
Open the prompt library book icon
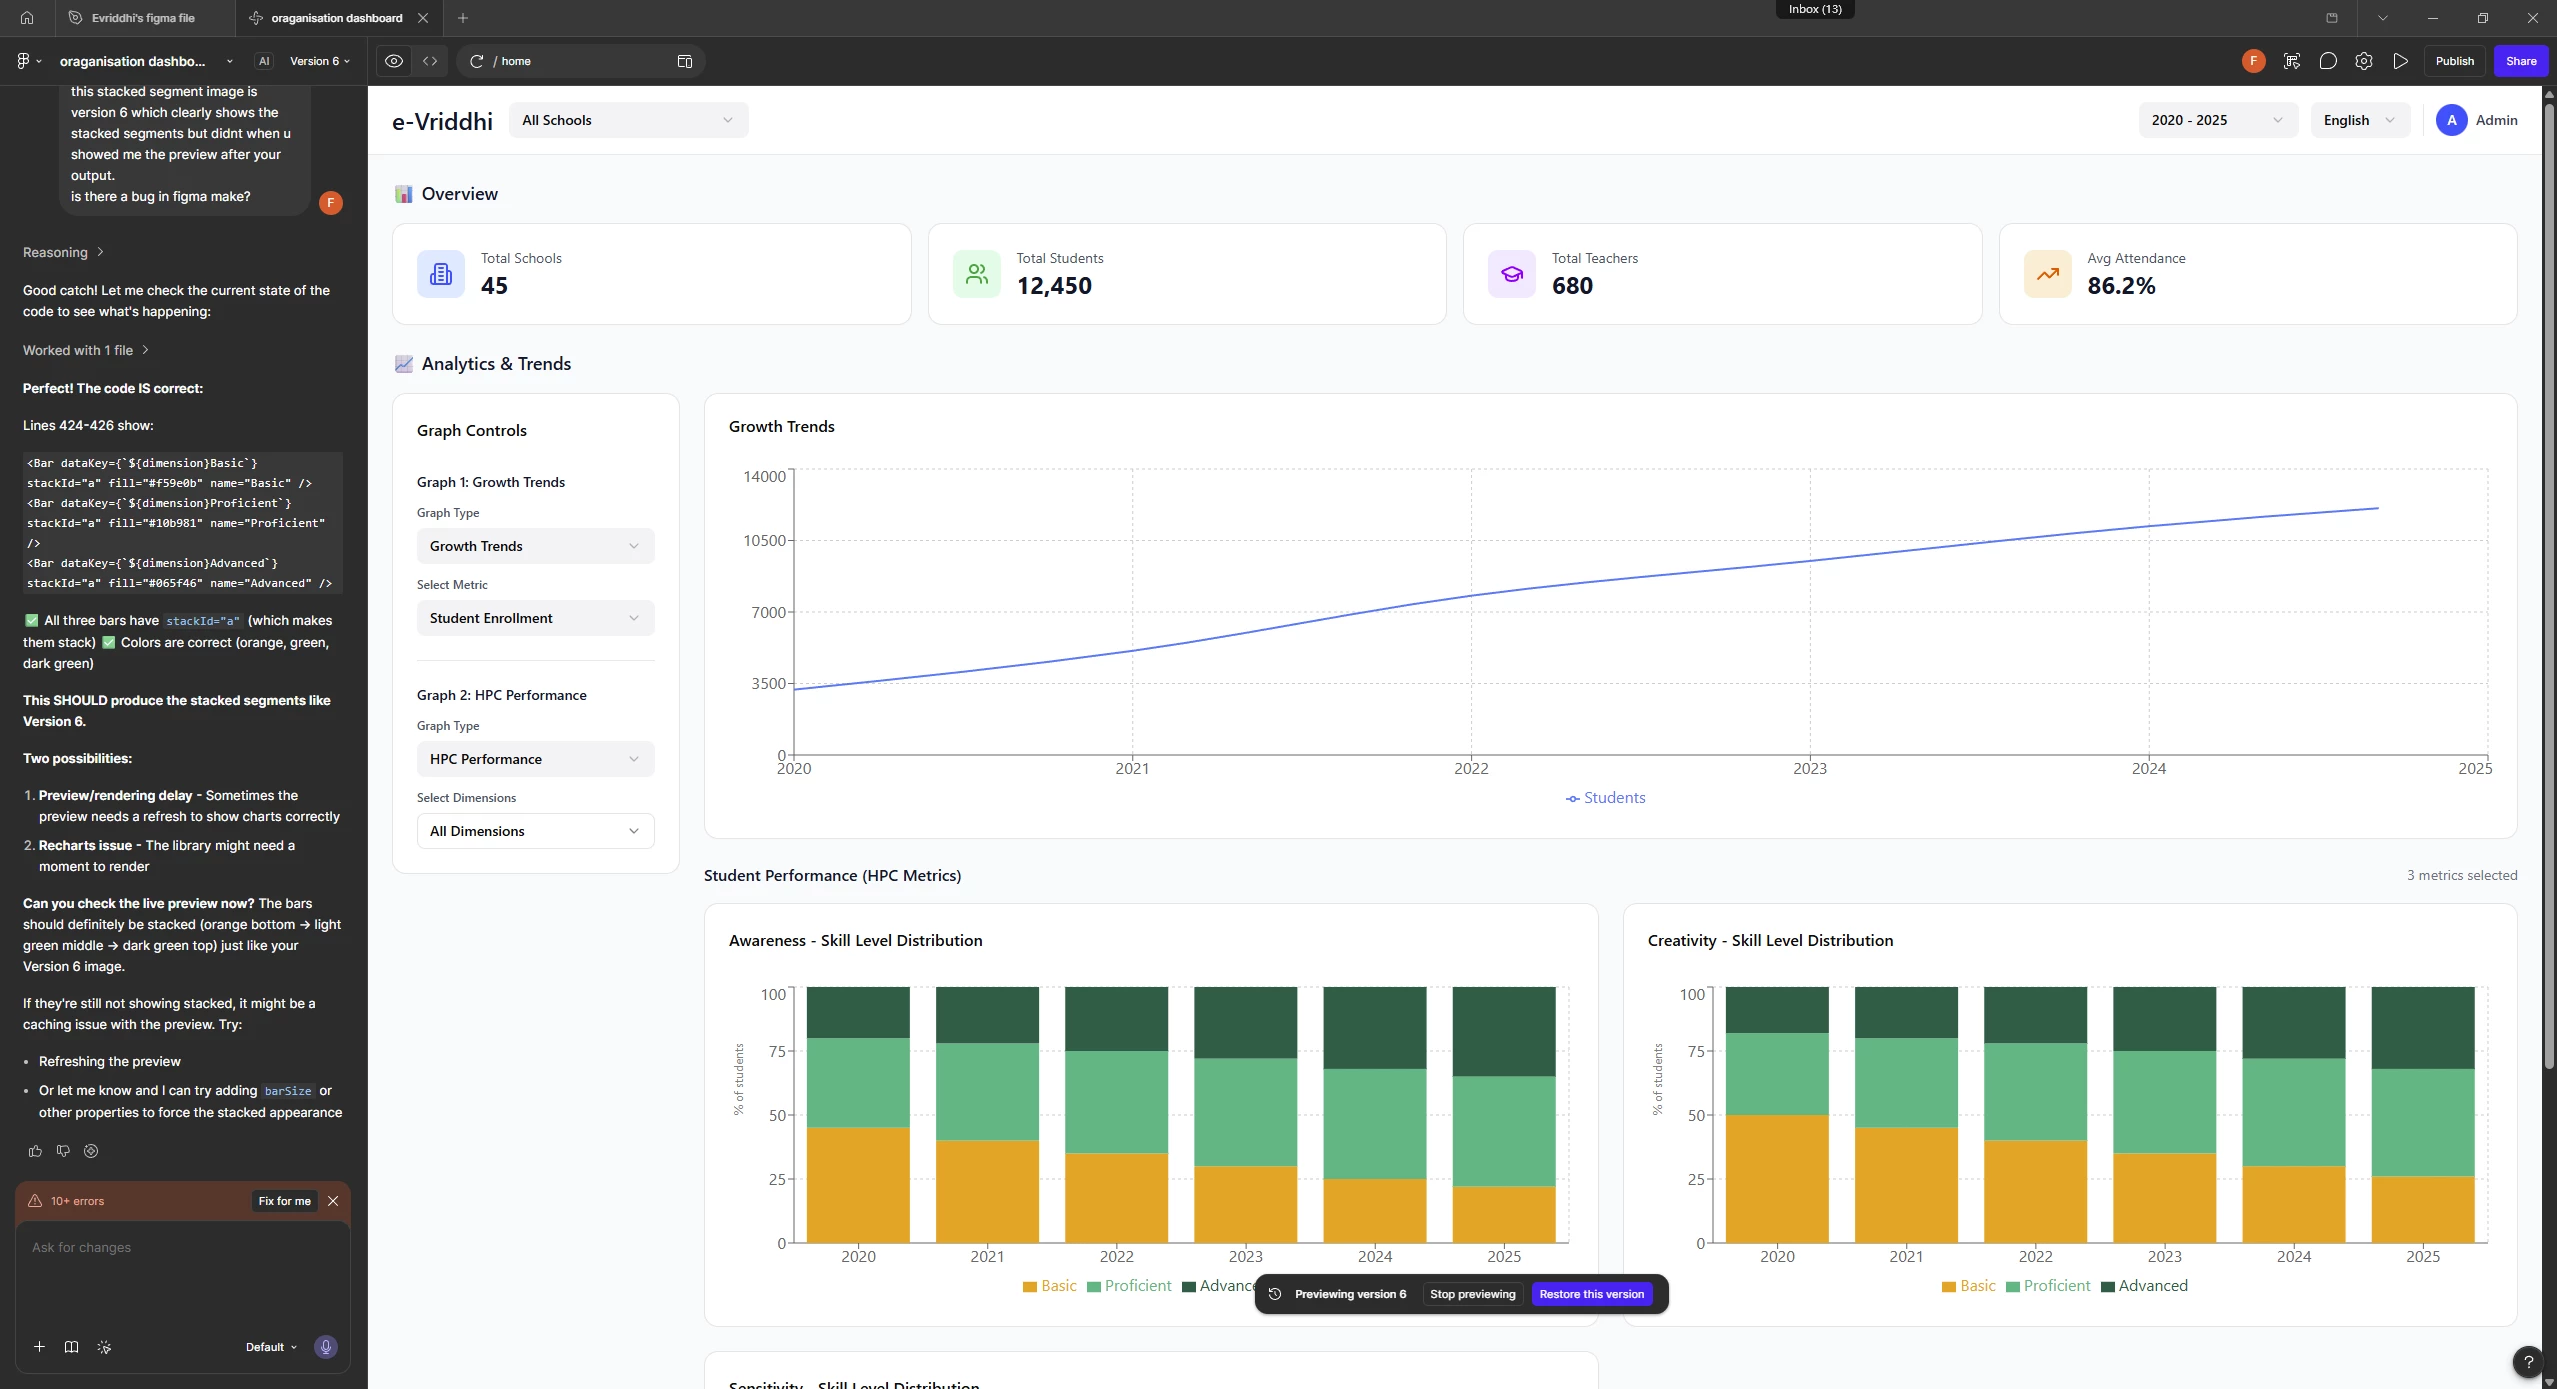point(71,1347)
